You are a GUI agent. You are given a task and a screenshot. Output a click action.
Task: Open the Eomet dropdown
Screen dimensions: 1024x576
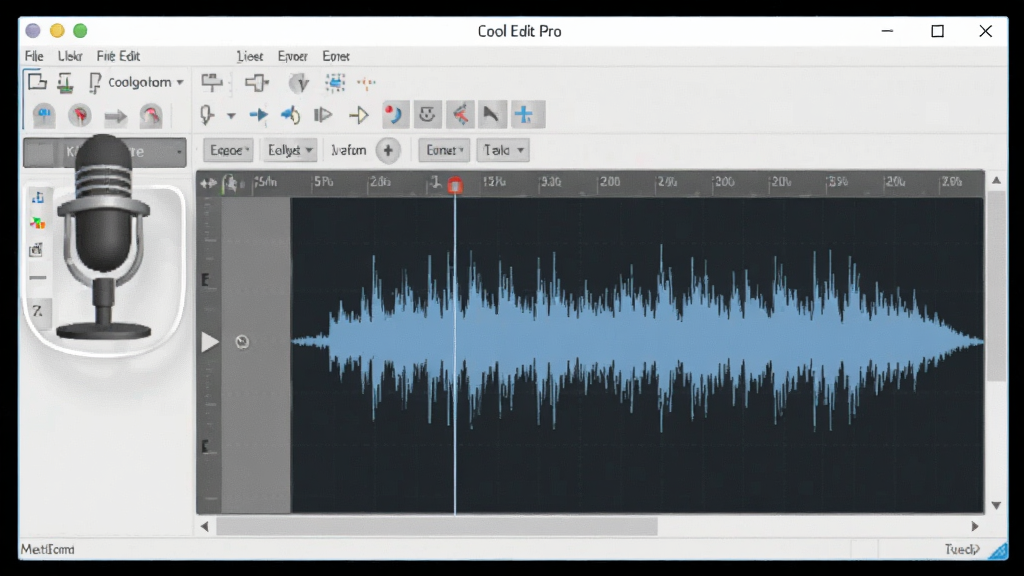[x=444, y=150]
